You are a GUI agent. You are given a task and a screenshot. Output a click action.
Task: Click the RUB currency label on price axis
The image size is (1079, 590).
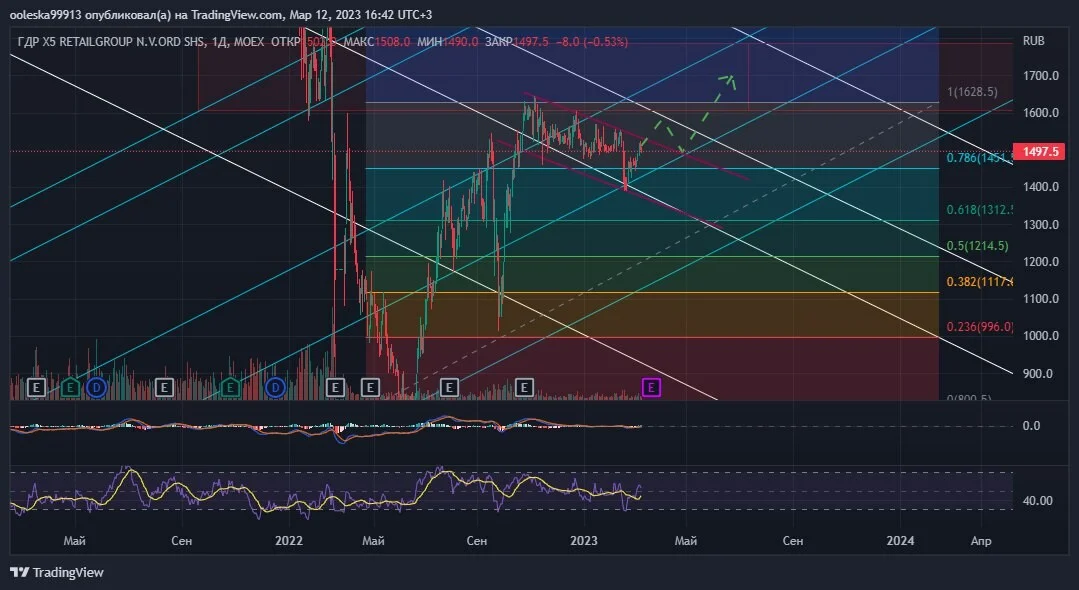1034,41
